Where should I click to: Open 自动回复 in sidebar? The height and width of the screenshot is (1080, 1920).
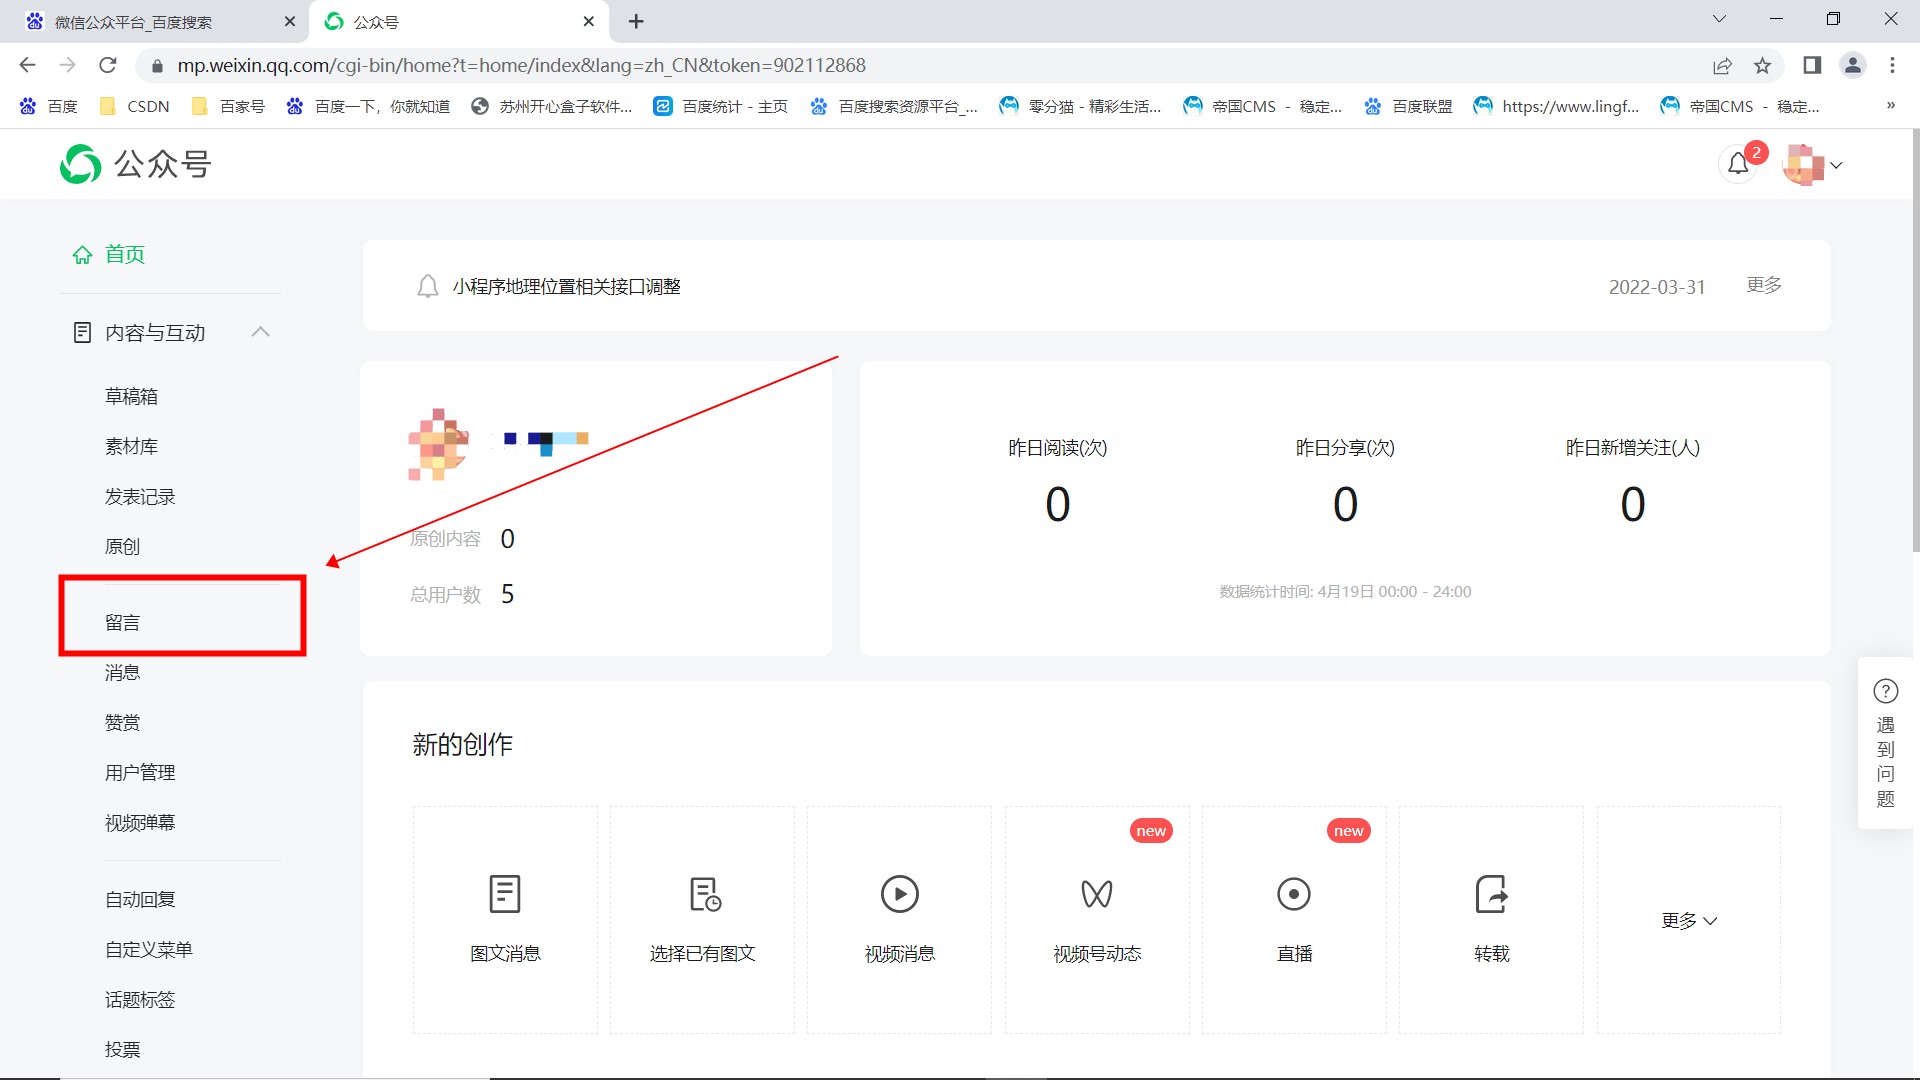140,899
